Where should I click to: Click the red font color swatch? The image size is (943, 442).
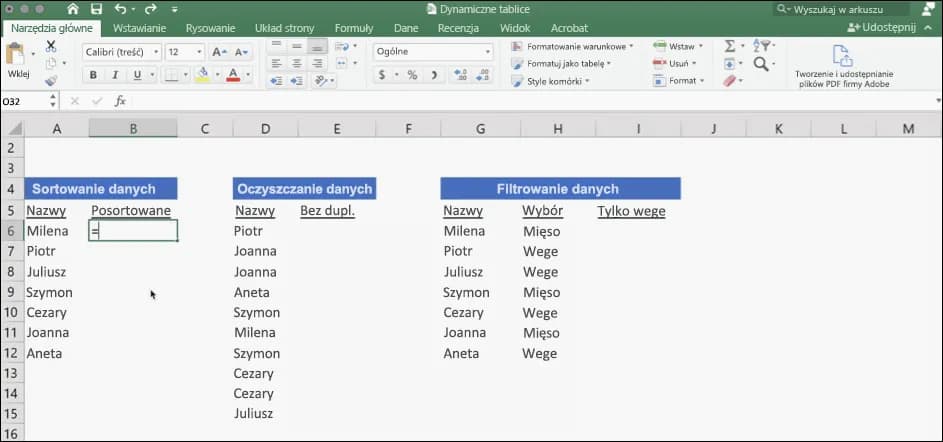pos(233,75)
